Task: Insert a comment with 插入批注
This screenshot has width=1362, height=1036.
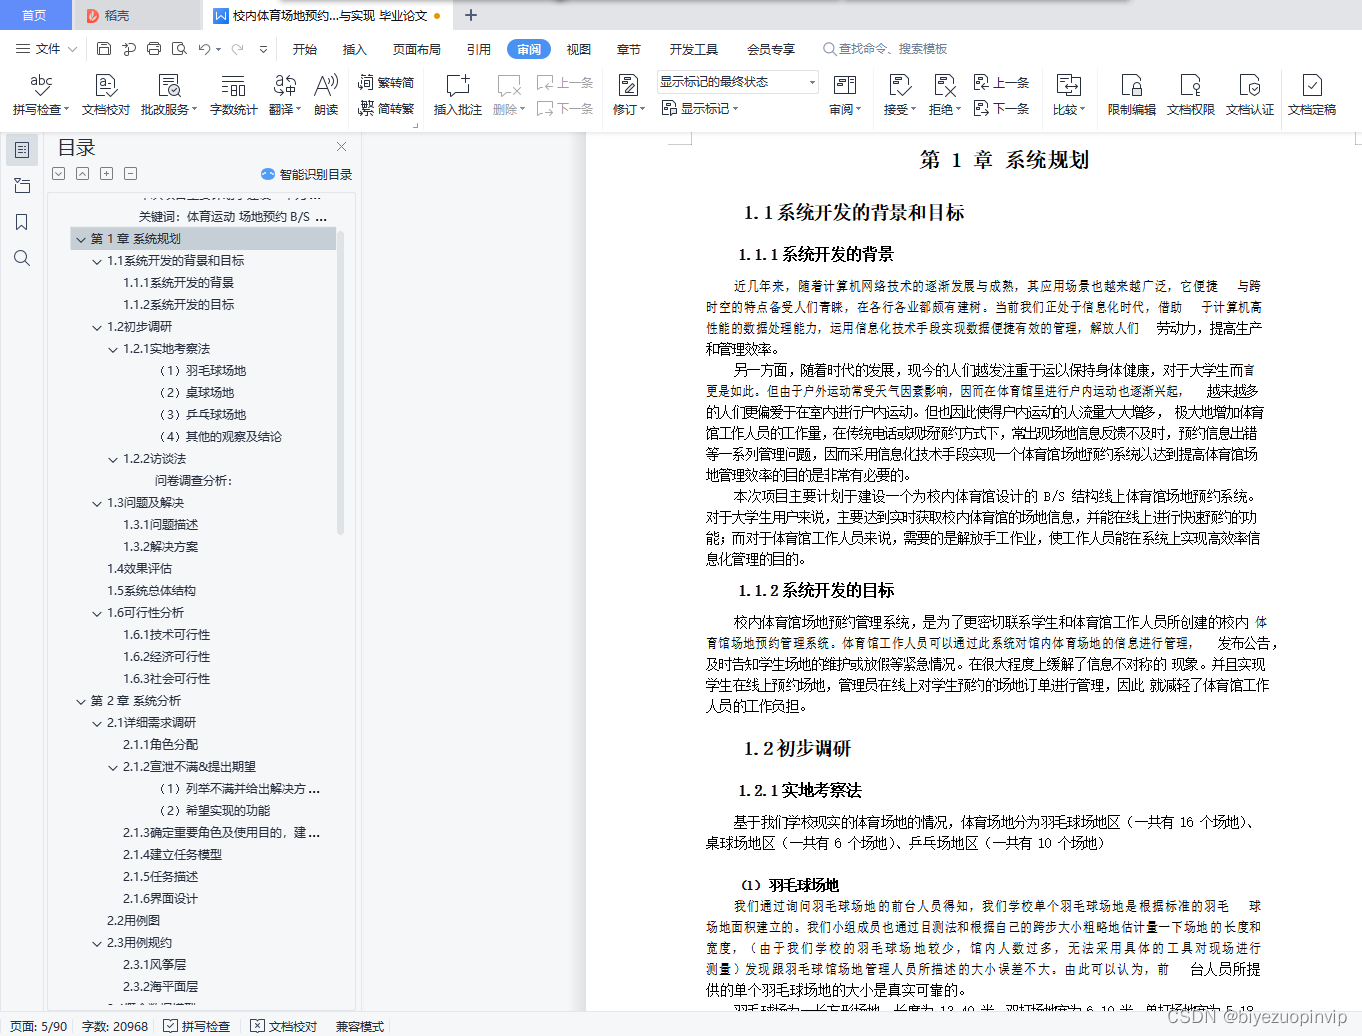Action: pyautogui.click(x=458, y=95)
